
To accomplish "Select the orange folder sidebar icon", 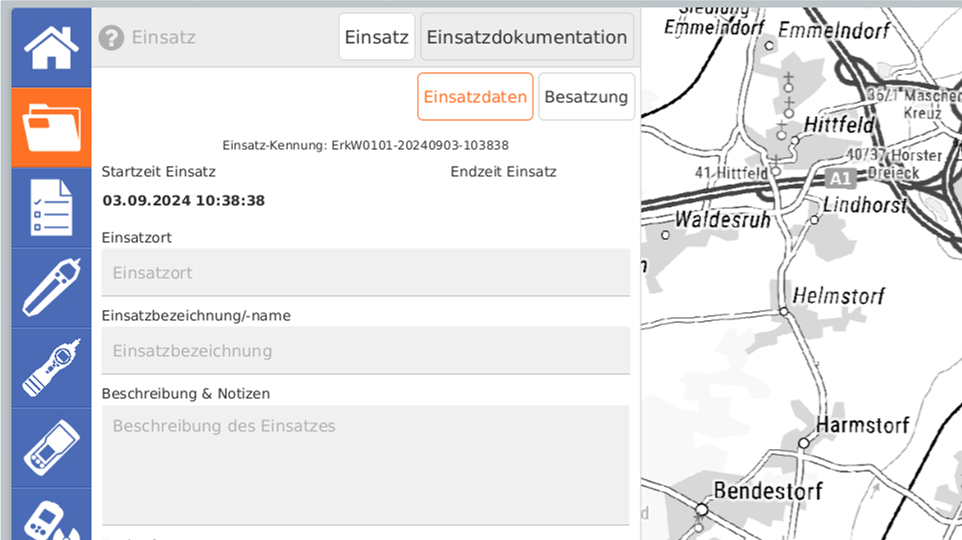I will pyautogui.click(x=52, y=128).
